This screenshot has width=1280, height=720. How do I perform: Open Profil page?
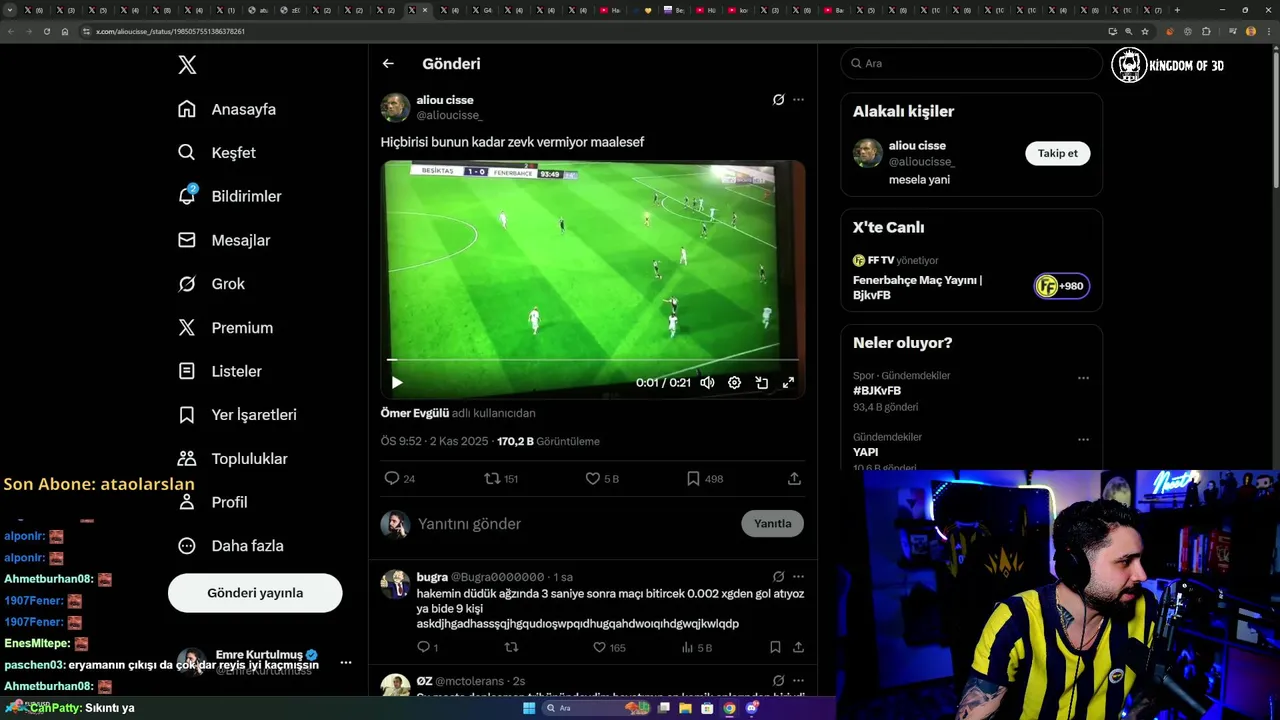click(x=212, y=502)
